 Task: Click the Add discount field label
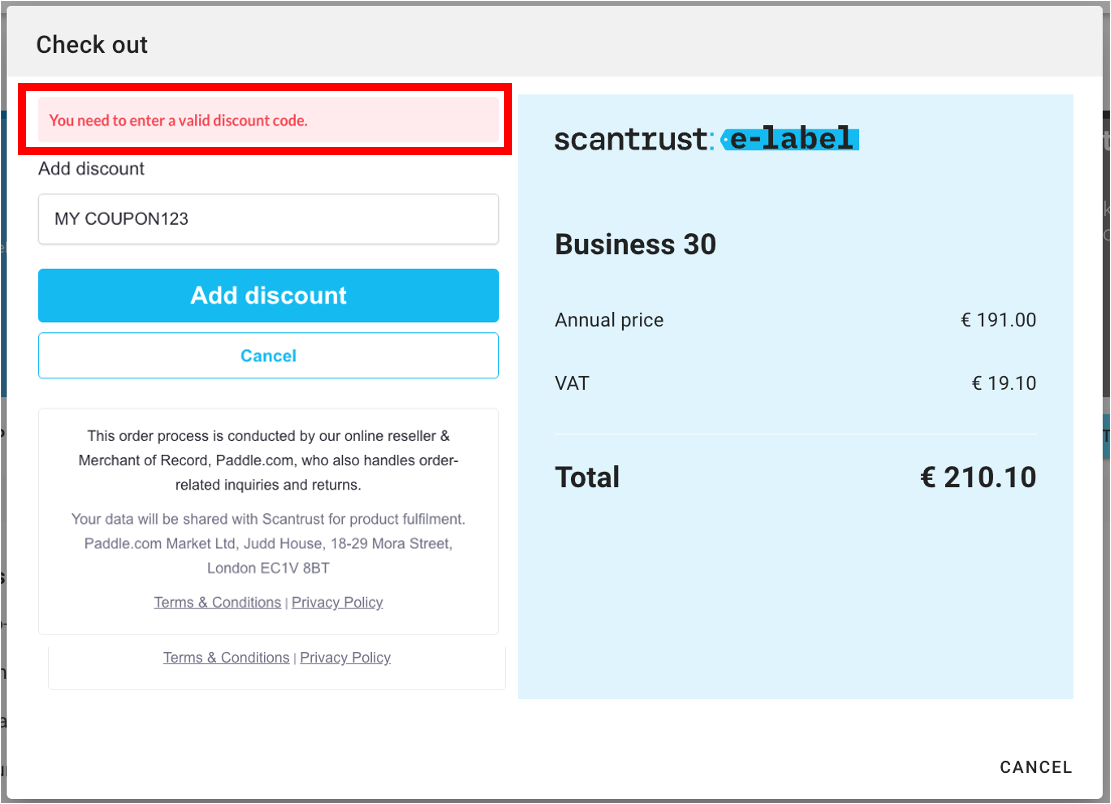pyautogui.click(x=91, y=169)
